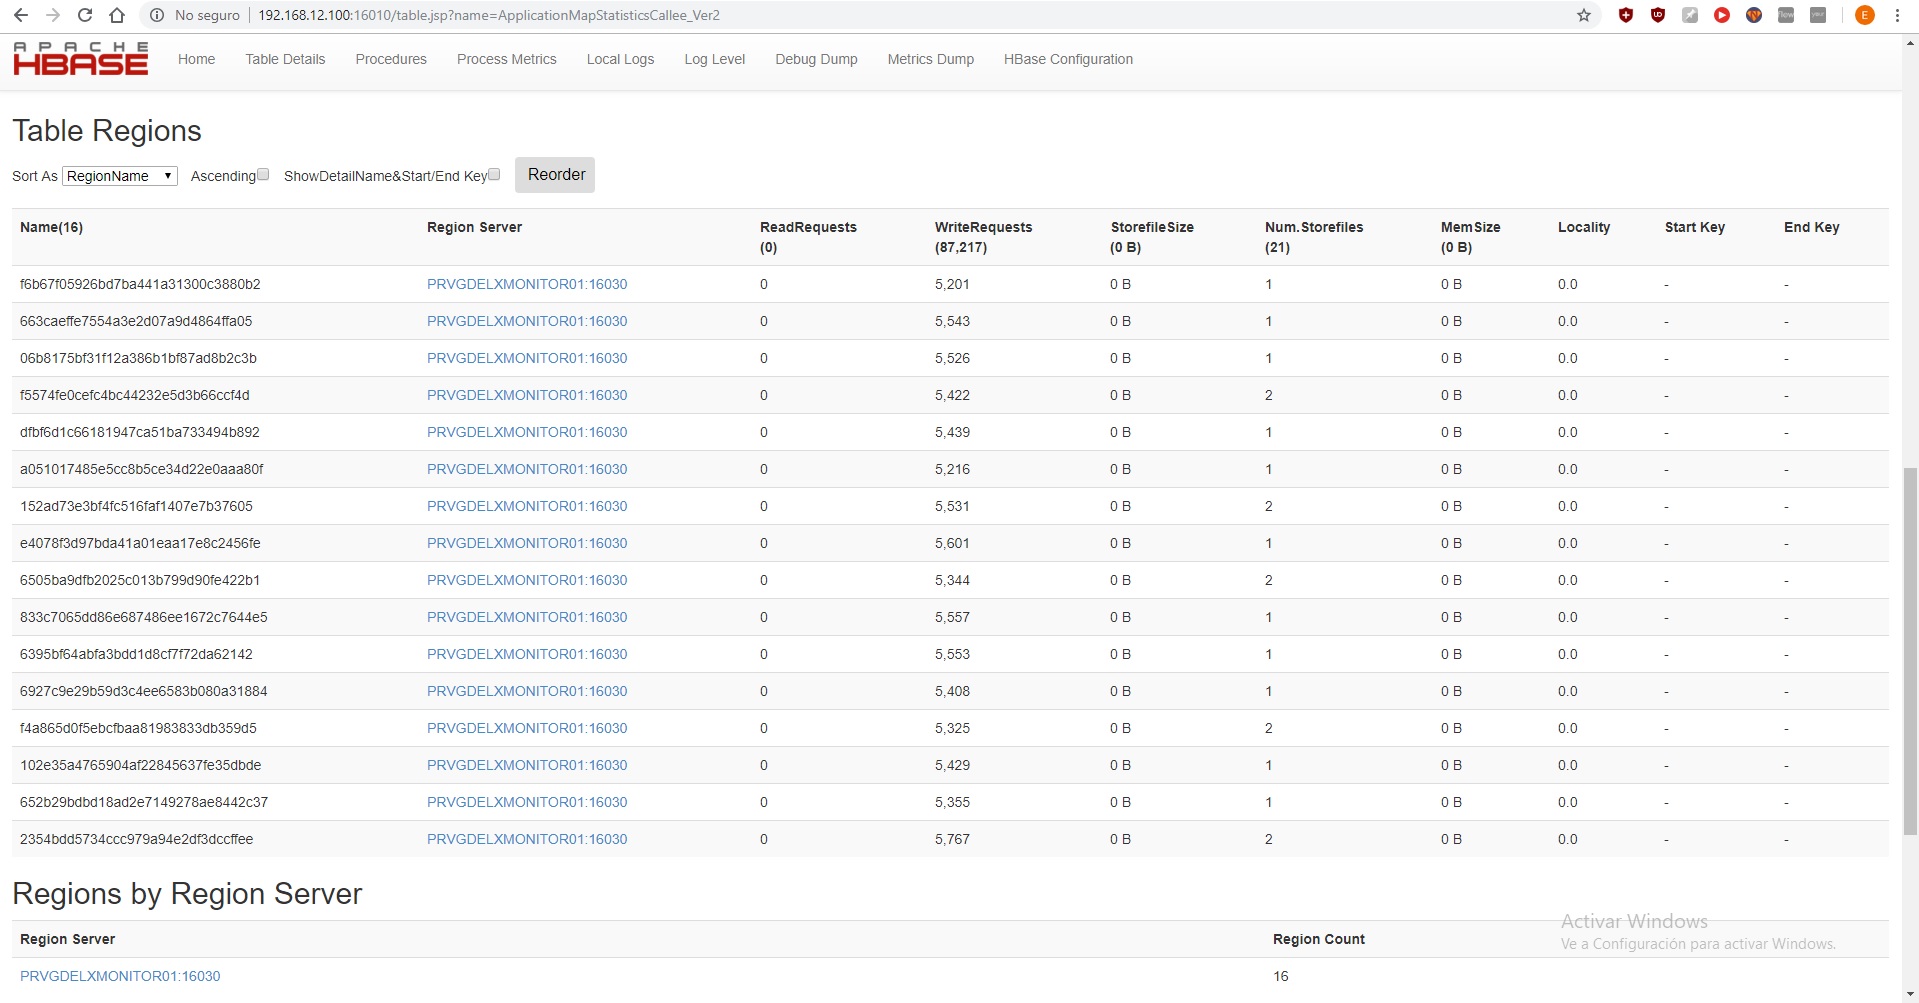Select region name 06b8175bf31f12a386b1bf87ad8b2c3b
The width and height of the screenshot is (1919, 1003).
pyautogui.click(x=138, y=358)
